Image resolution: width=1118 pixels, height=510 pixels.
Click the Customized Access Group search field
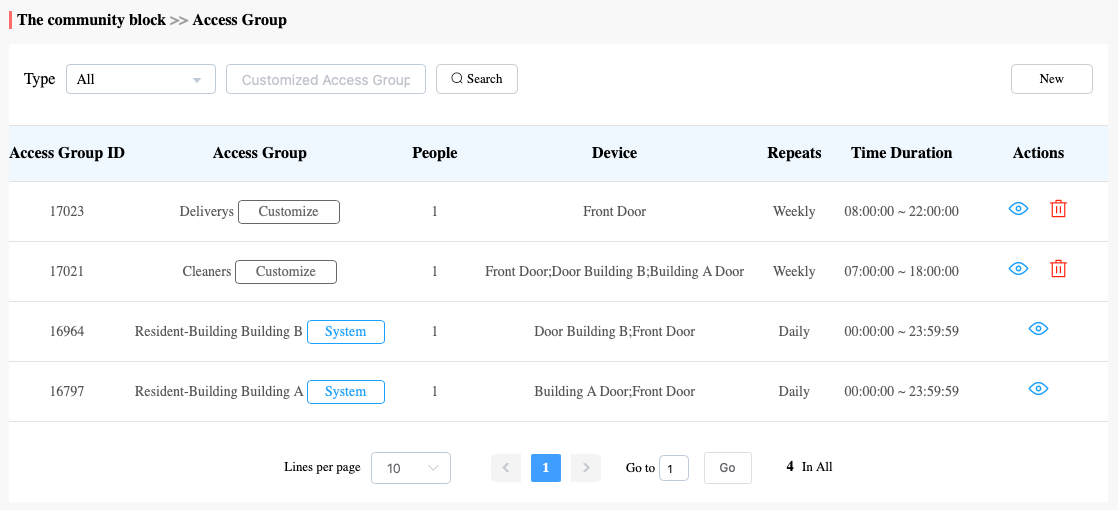[326, 80]
